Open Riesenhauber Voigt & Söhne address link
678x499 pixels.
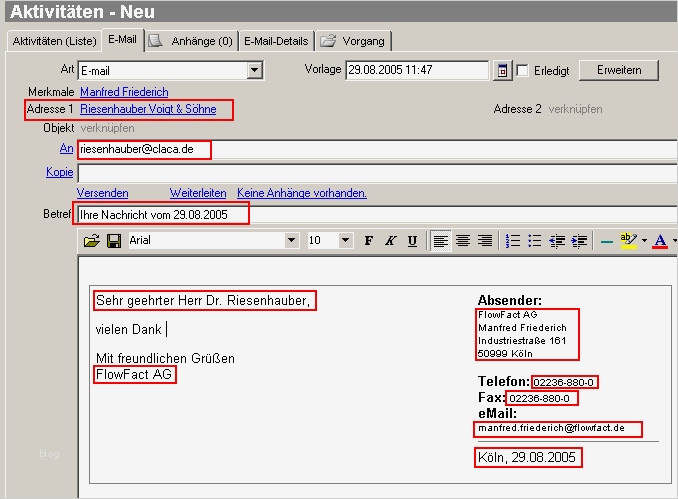148,109
